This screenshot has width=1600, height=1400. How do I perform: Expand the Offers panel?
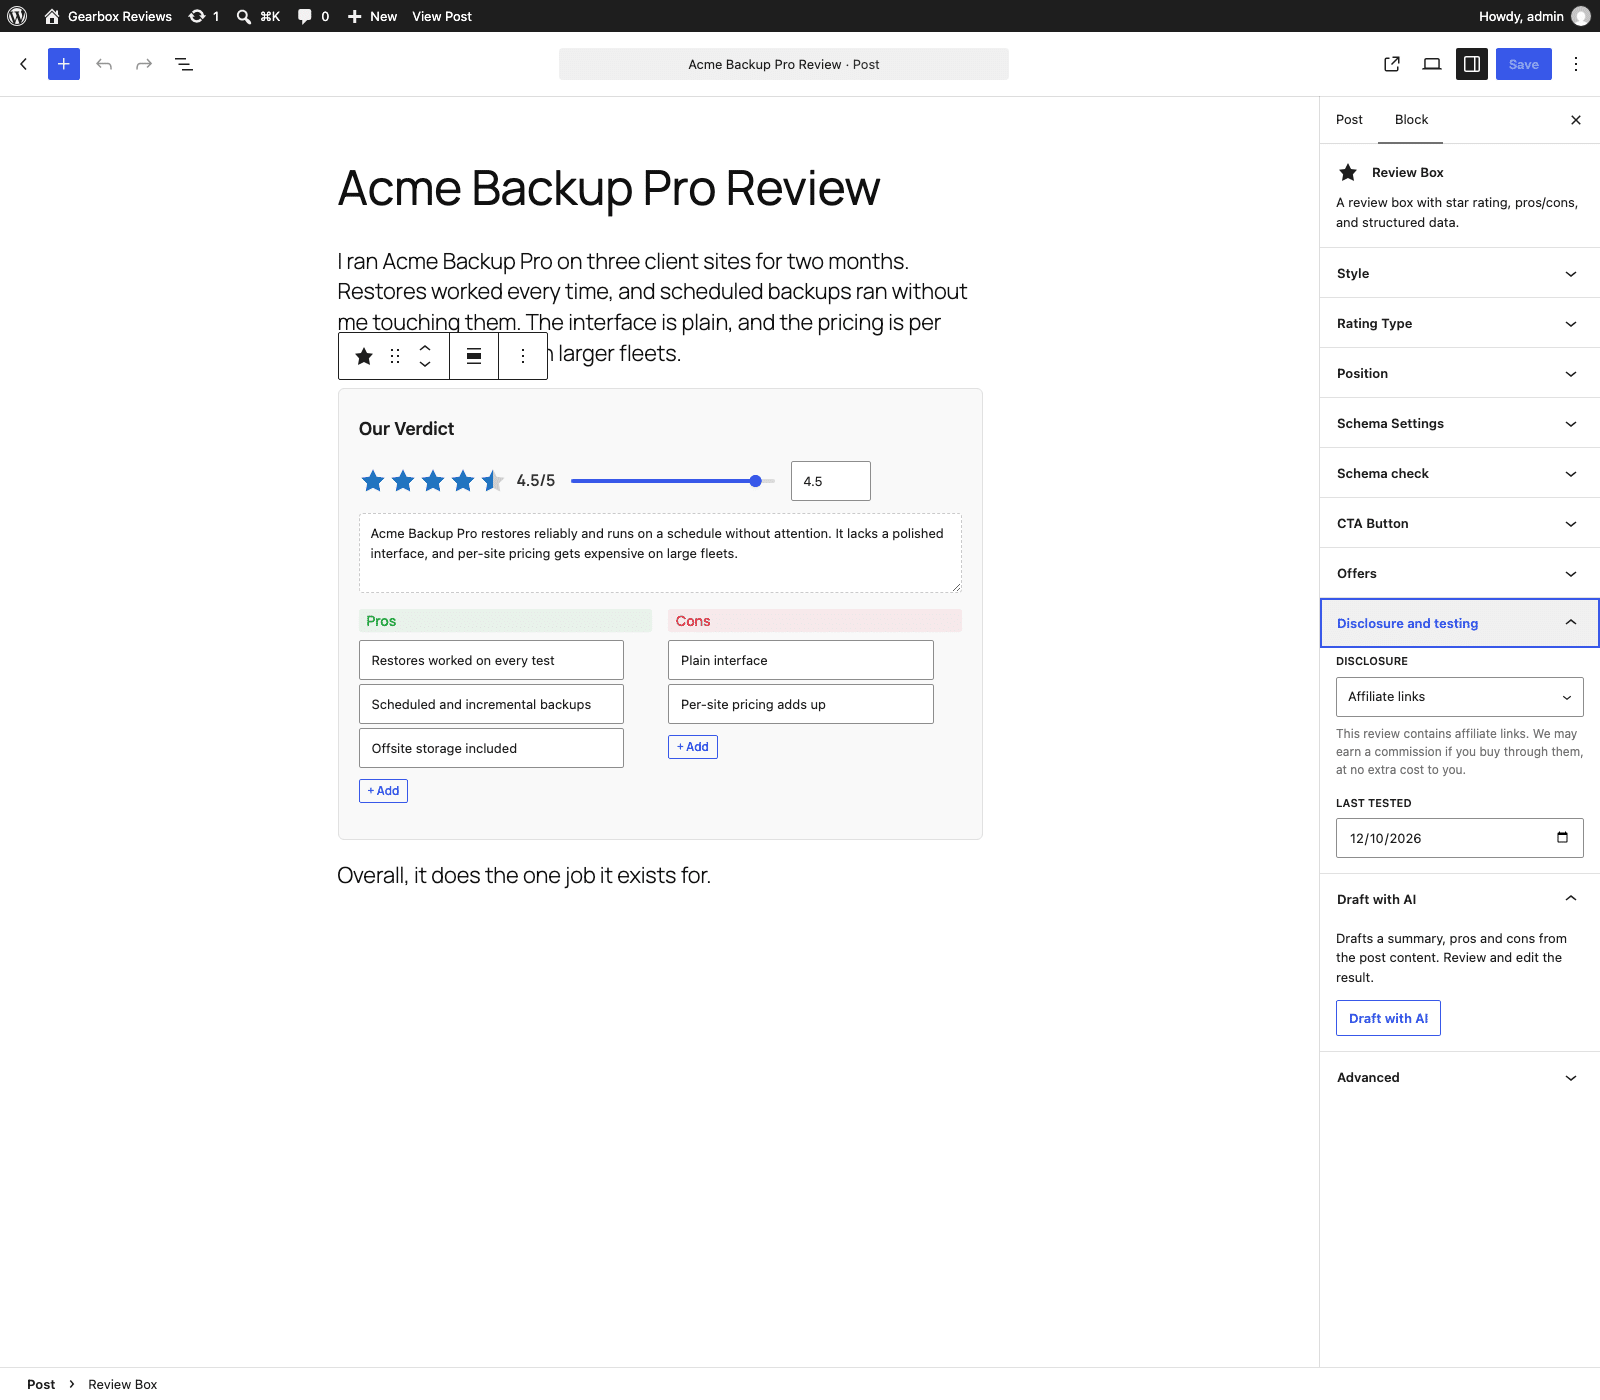point(1460,573)
